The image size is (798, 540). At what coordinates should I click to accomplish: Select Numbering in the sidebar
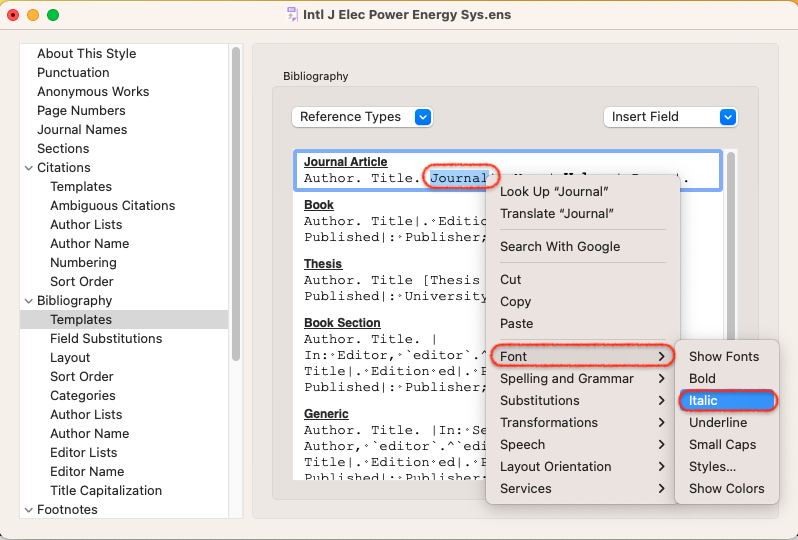[83, 263]
